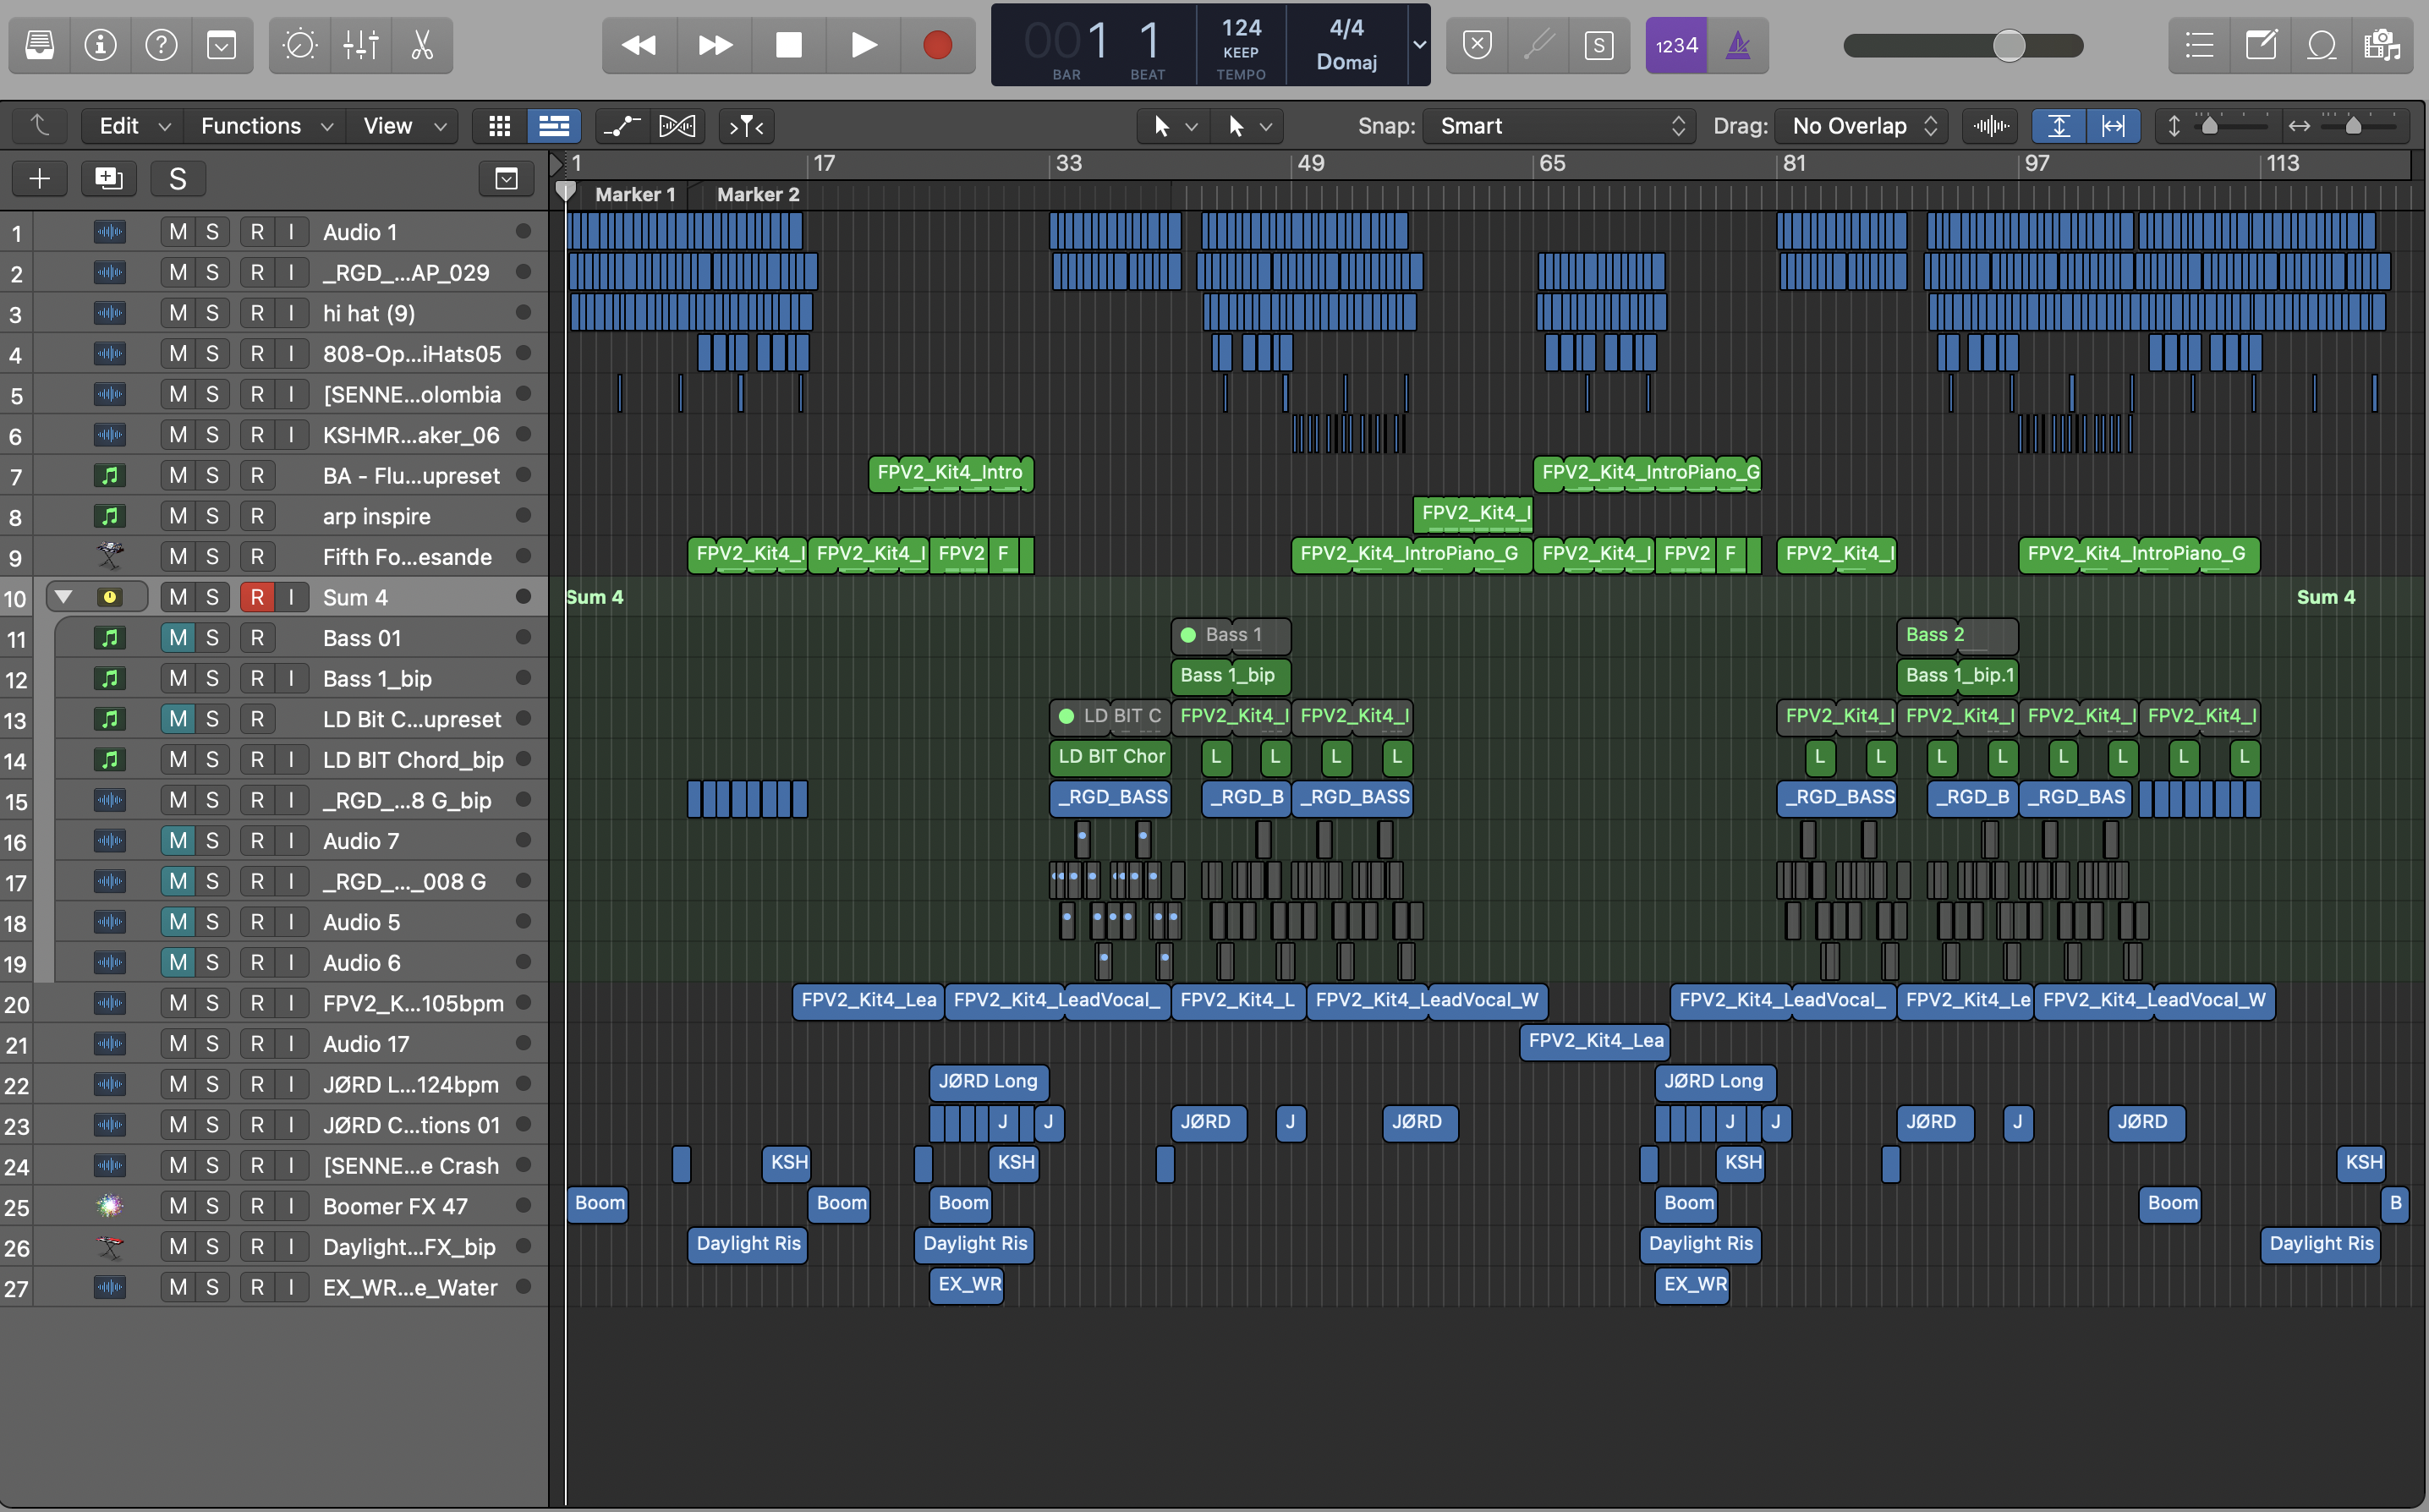Viewport: 2429px width, 1512px height.
Task: Click the Fifth Fo...esande track instrument icon
Action: click(109, 556)
